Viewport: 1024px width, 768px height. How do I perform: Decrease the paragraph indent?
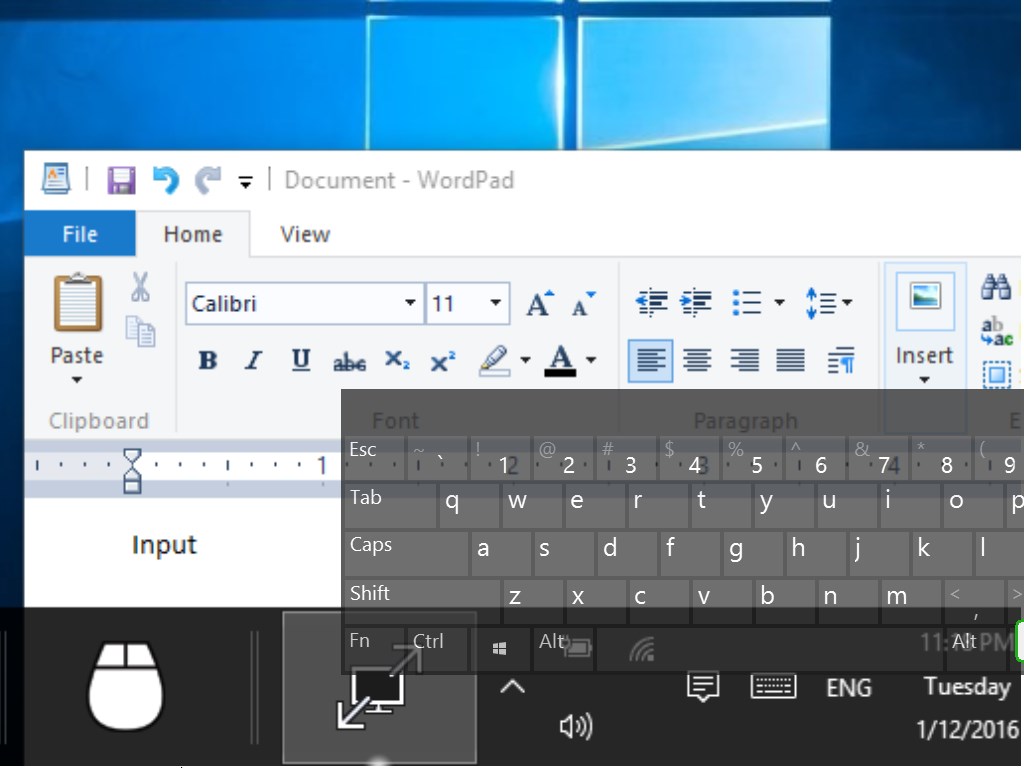[x=651, y=302]
